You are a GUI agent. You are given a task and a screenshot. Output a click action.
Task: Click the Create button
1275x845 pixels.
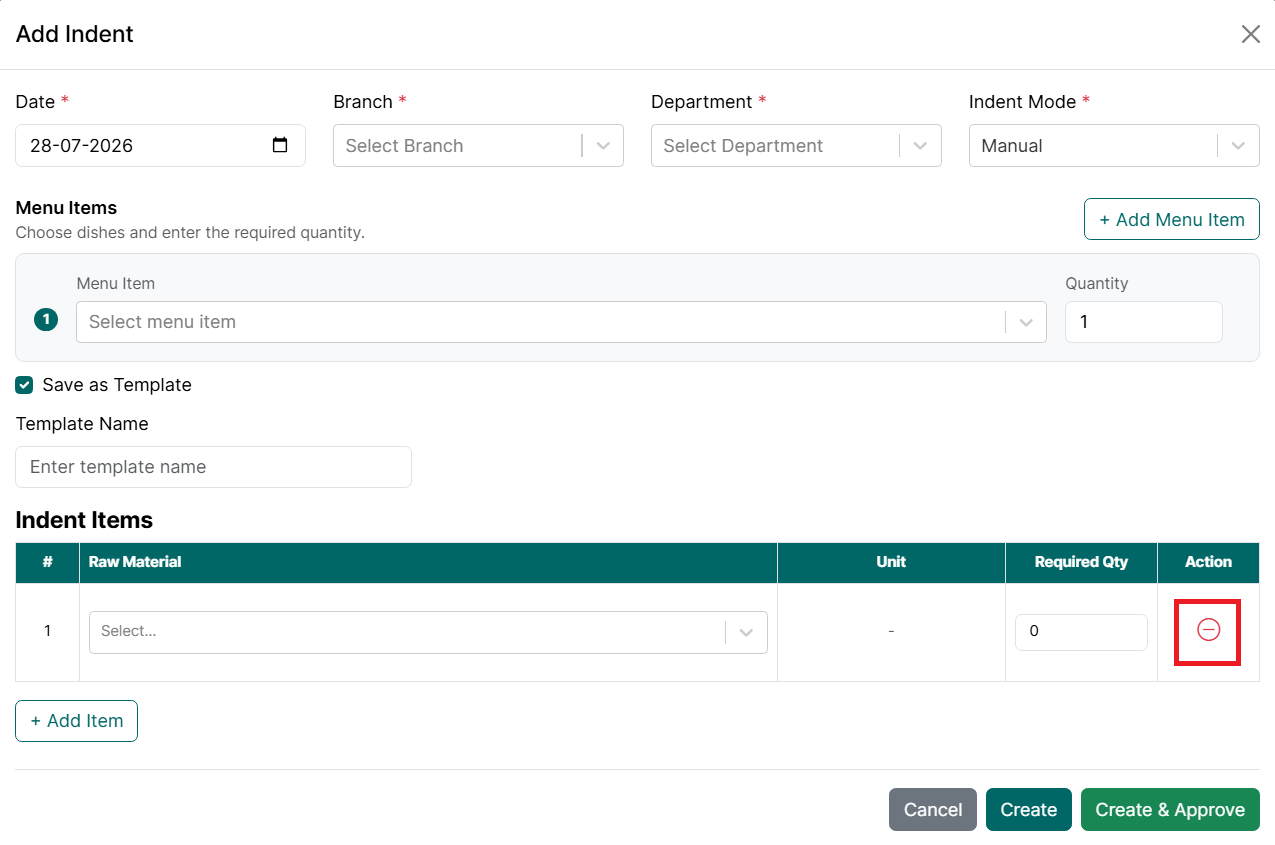(x=1029, y=810)
